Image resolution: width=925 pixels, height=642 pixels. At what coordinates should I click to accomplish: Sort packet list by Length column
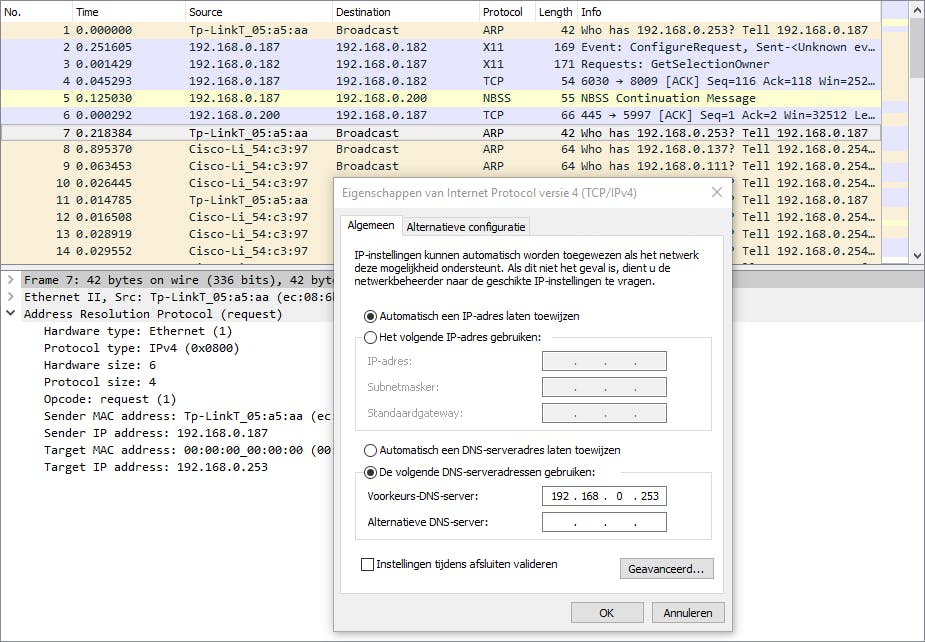pos(556,12)
